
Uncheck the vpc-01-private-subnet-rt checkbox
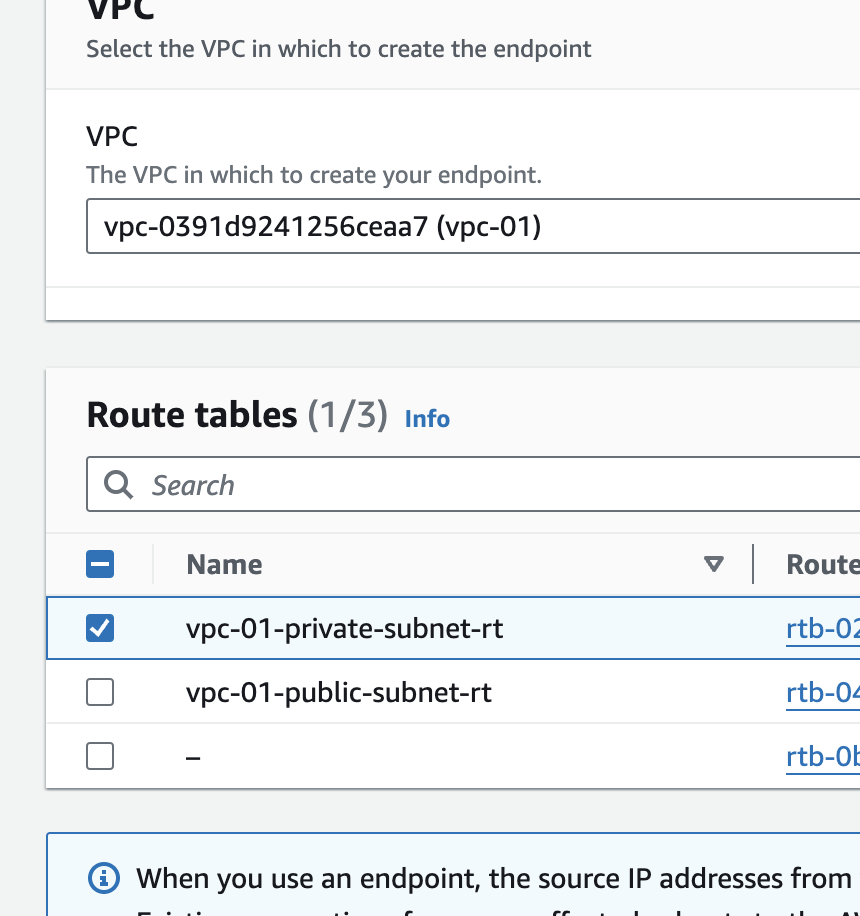100,628
